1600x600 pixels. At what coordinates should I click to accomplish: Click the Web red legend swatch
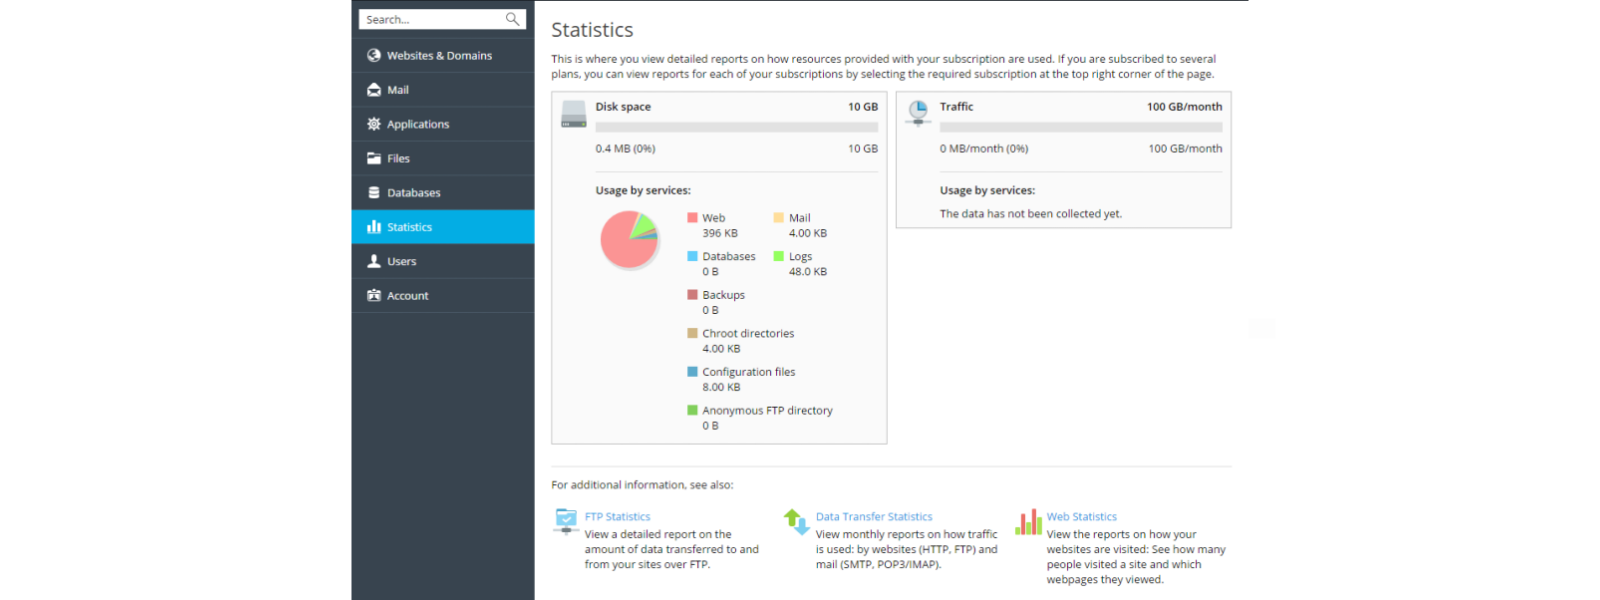(692, 217)
